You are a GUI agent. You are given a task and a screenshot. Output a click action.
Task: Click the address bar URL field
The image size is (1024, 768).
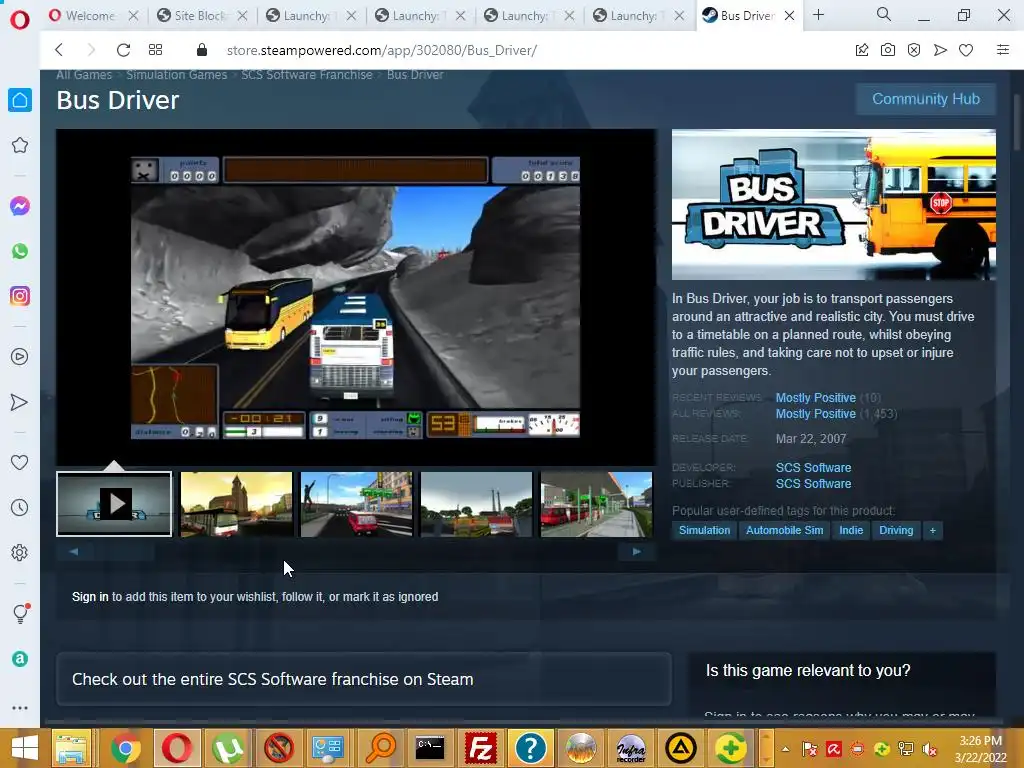381,50
